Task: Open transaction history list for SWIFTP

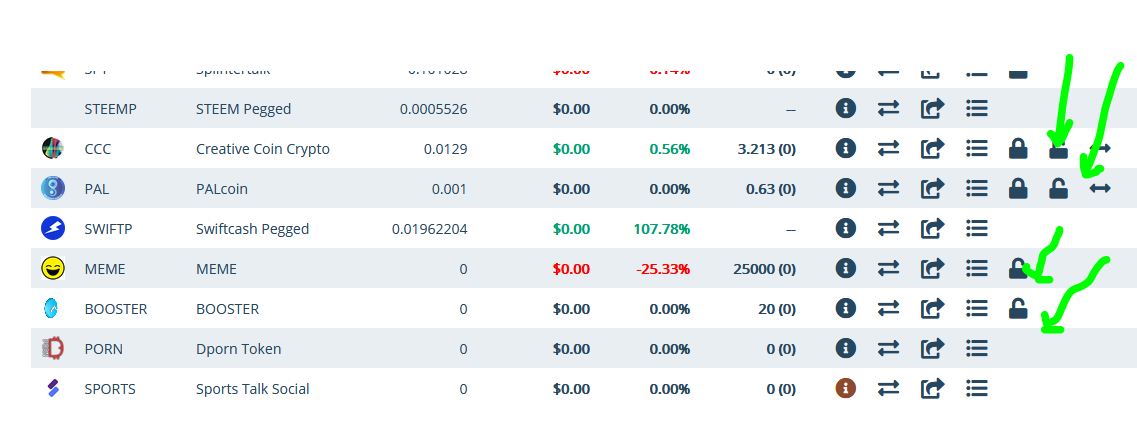Action: [976, 228]
